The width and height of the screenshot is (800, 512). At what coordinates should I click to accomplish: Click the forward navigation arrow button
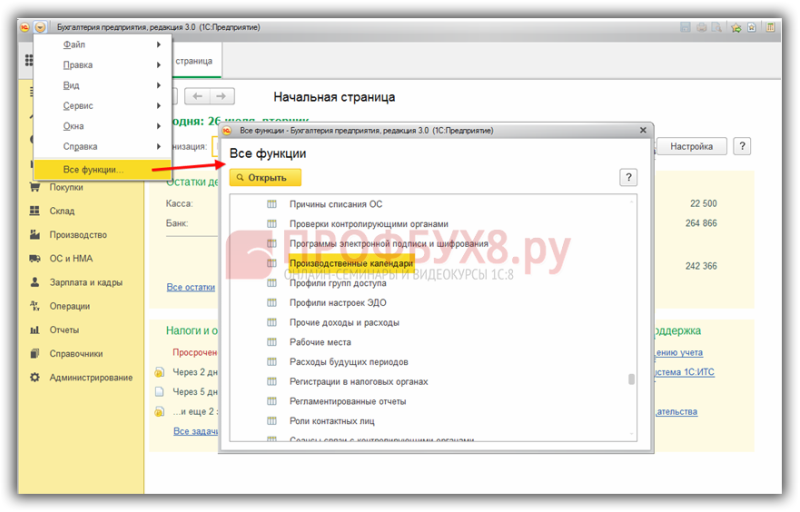pos(221,96)
